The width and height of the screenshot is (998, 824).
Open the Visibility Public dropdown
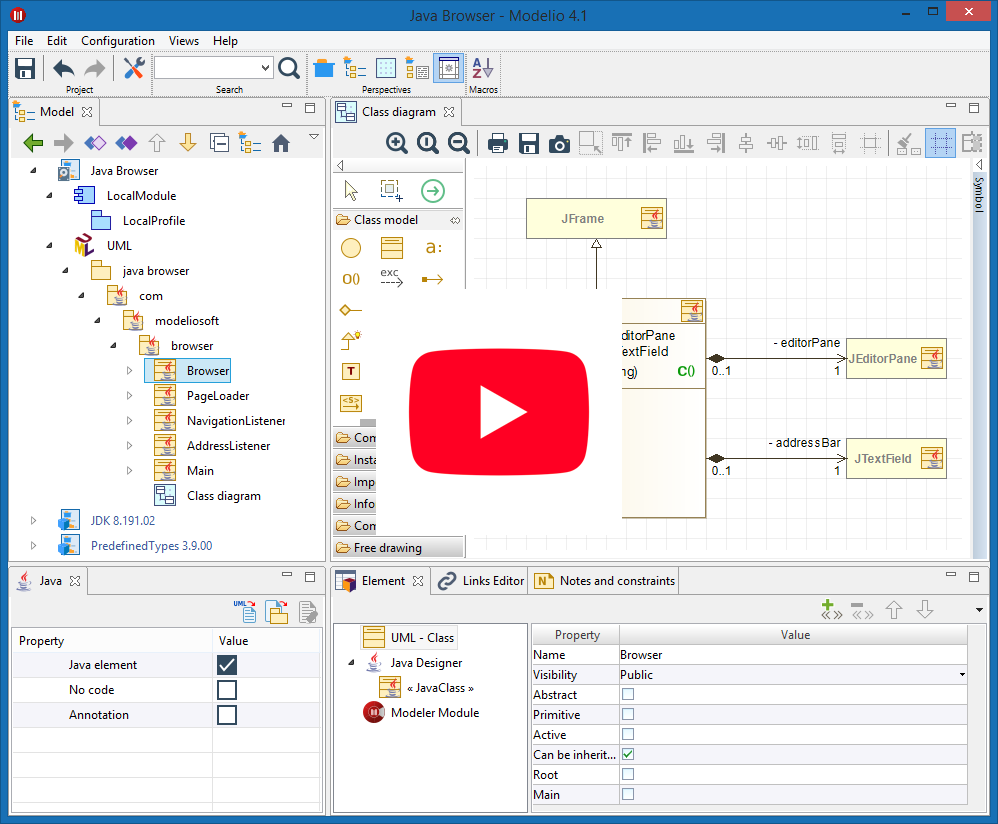pos(962,674)
